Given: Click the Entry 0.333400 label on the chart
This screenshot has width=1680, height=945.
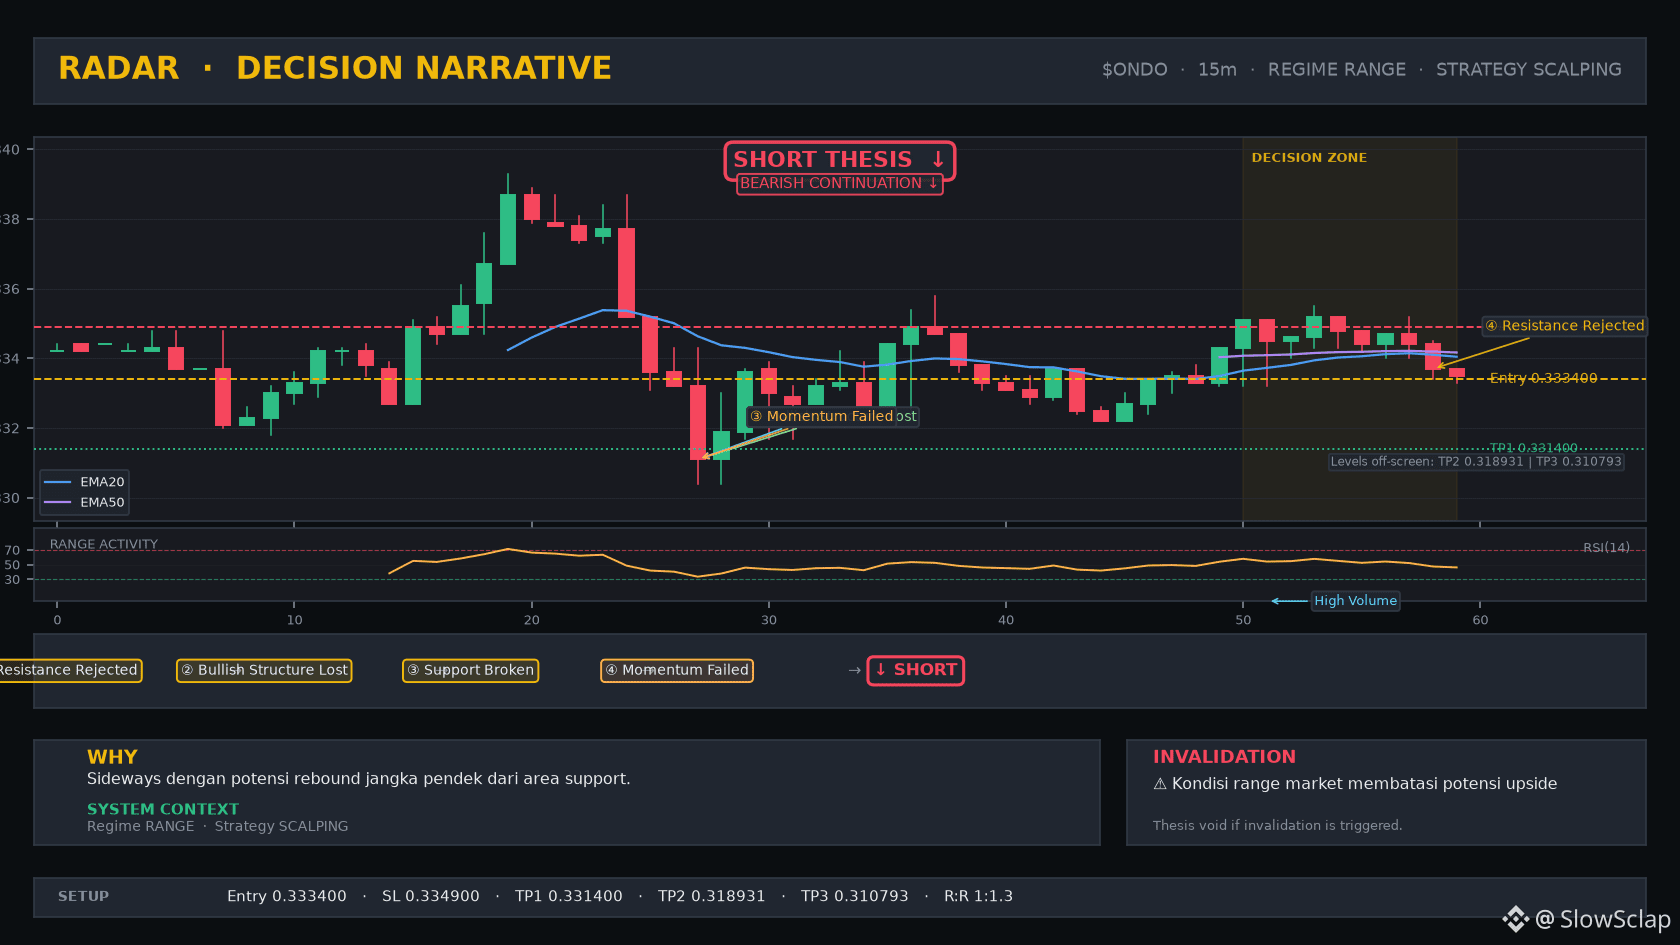Looking at the screenshot, I should (1543, 378).
